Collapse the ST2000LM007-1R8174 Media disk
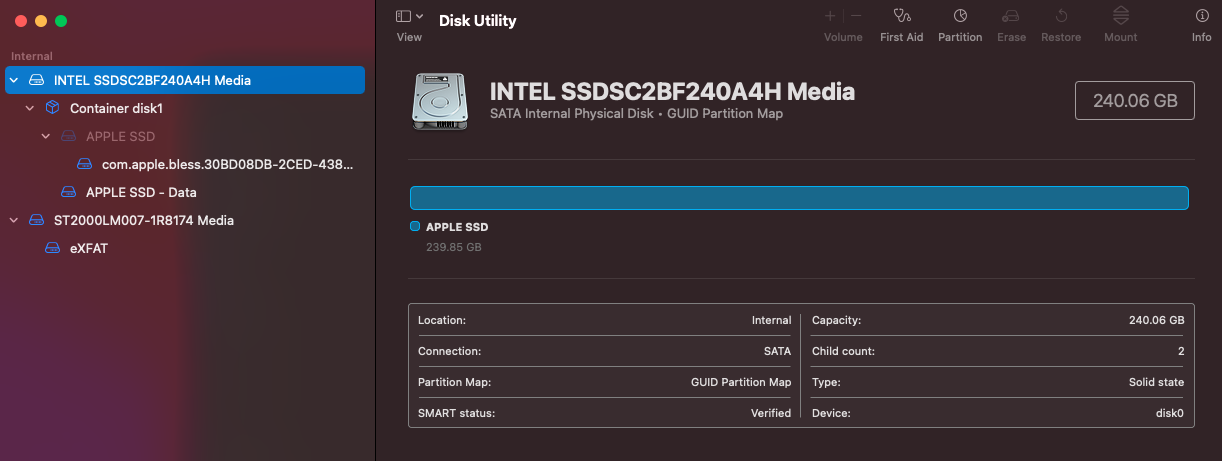Viewport: 1222px width, 461px height. 14,220
